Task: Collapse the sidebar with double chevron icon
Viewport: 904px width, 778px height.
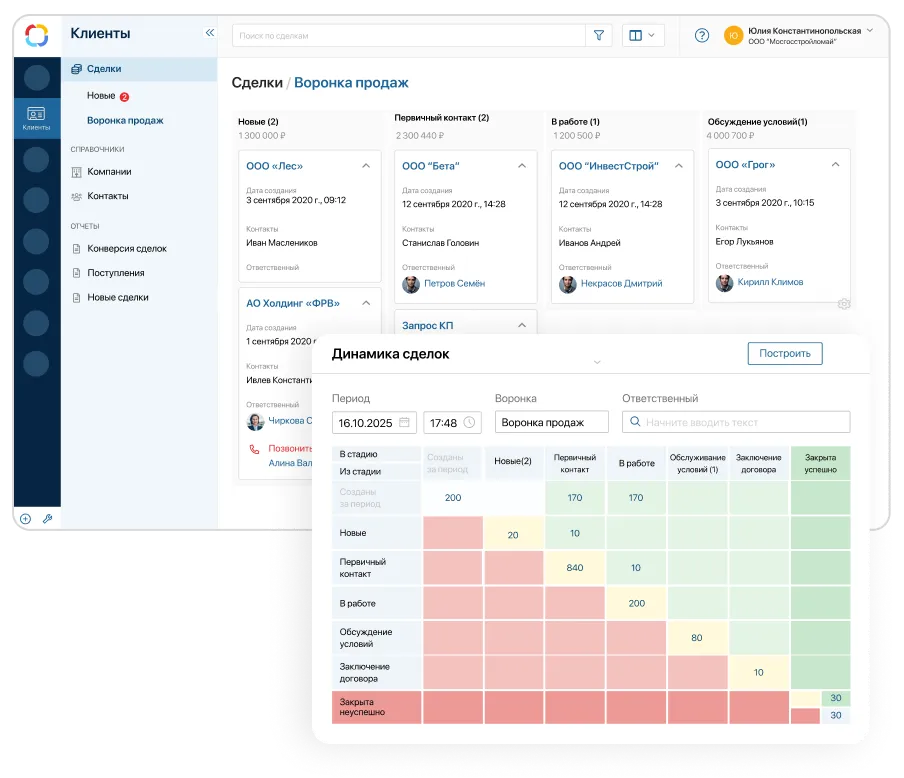Action: tap(210, 33)
